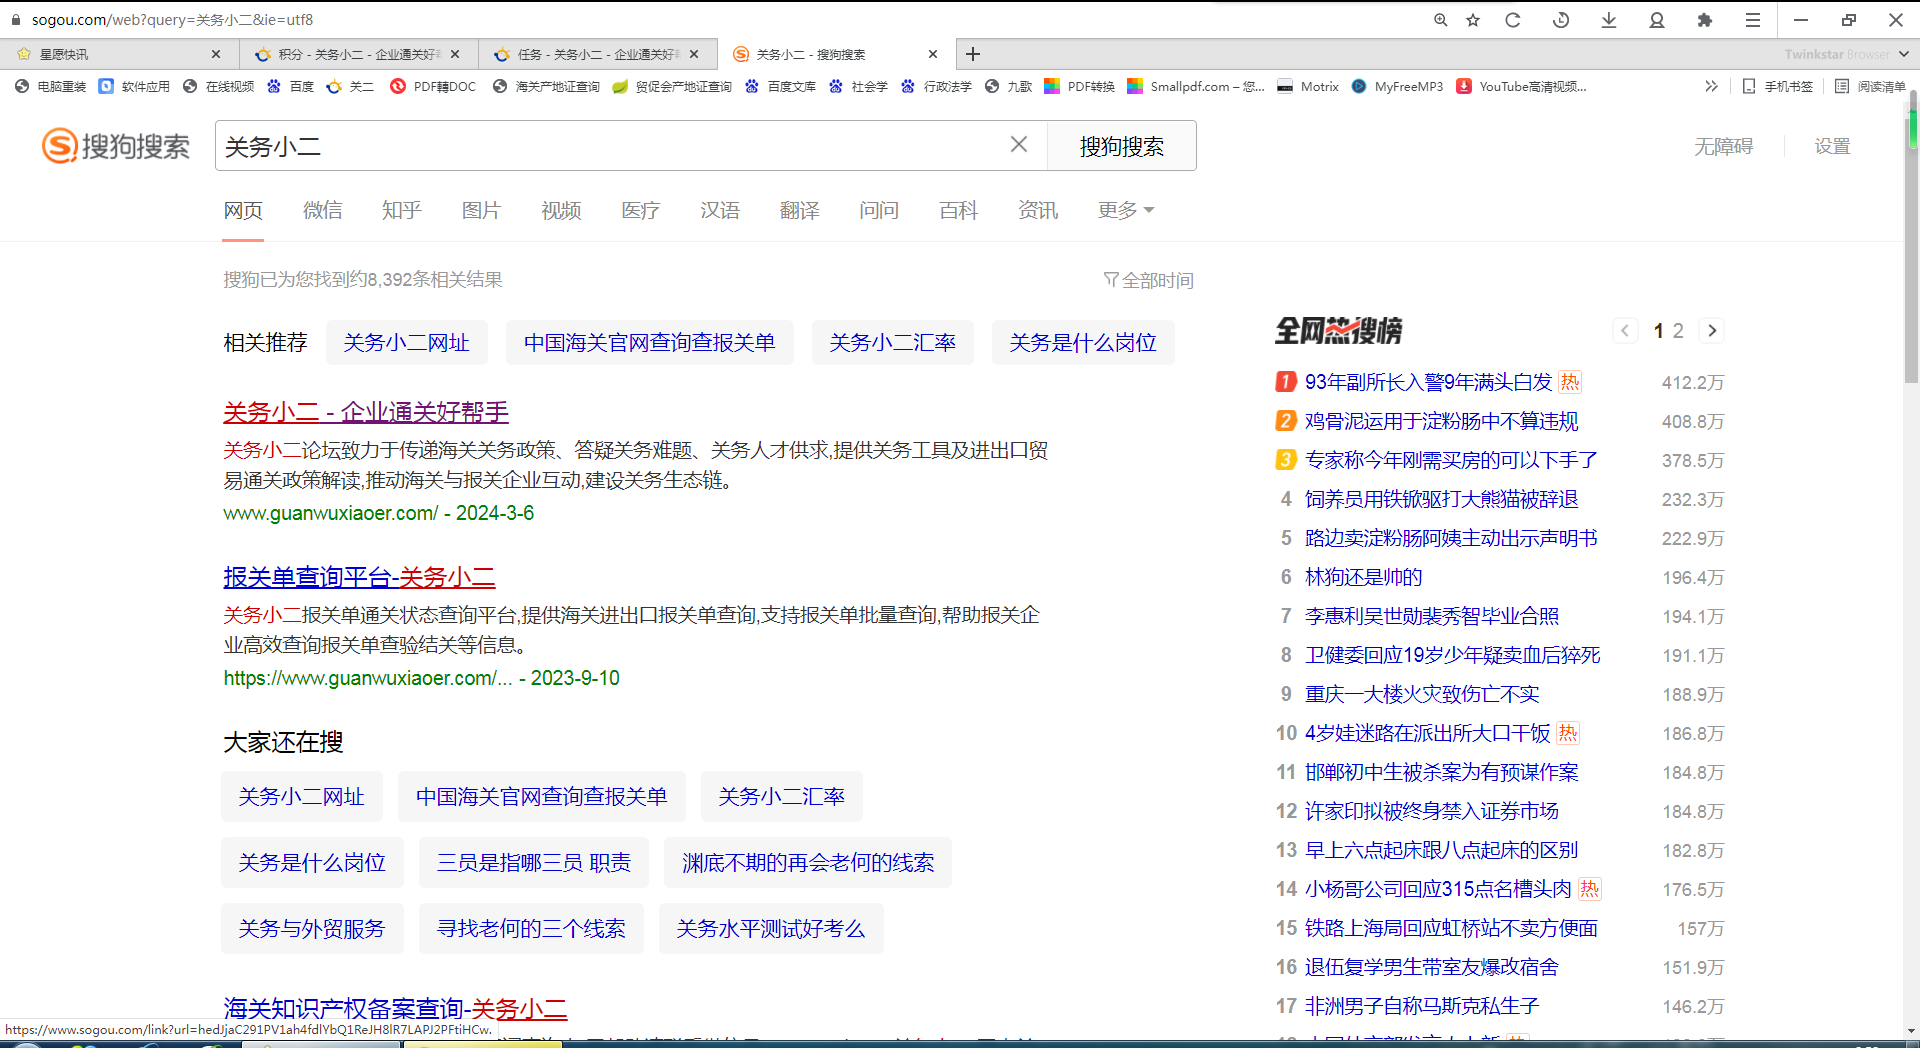This screenshot has height=1048, width=1920.
Task: Open the browser hamburger menu
Action: [x=1753, y=20]
